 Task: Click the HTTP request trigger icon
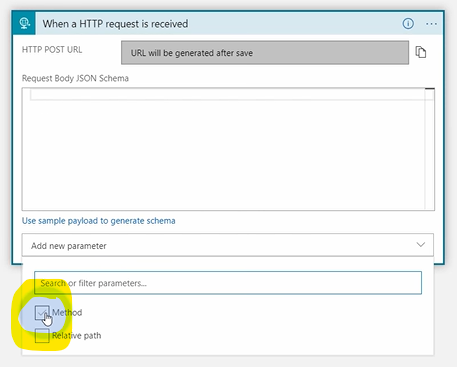pyautogui.click(x=24, y=23)
